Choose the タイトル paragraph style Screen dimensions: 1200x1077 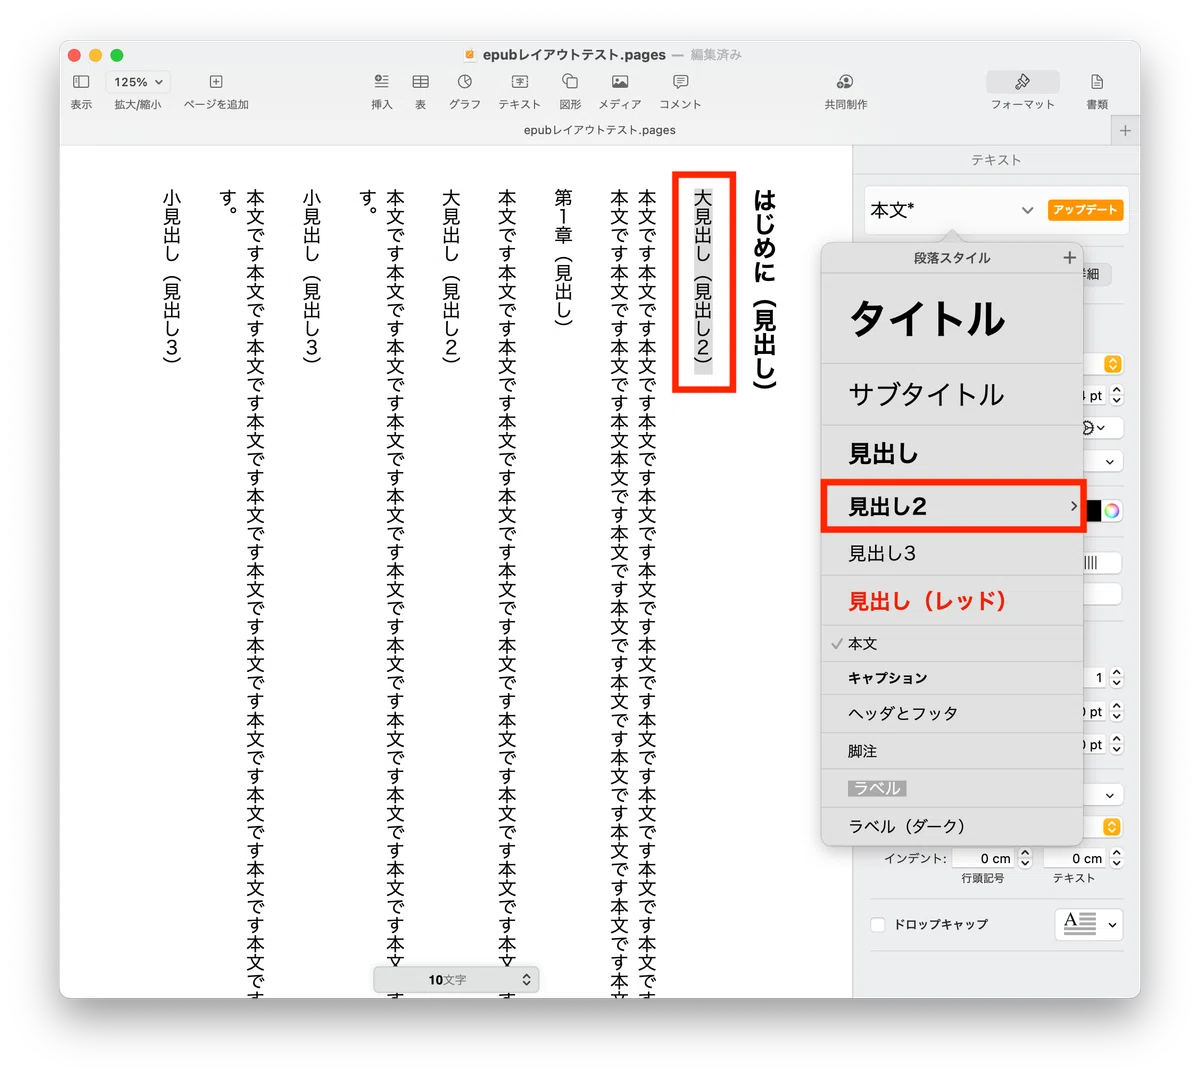(x=952, y=319)
